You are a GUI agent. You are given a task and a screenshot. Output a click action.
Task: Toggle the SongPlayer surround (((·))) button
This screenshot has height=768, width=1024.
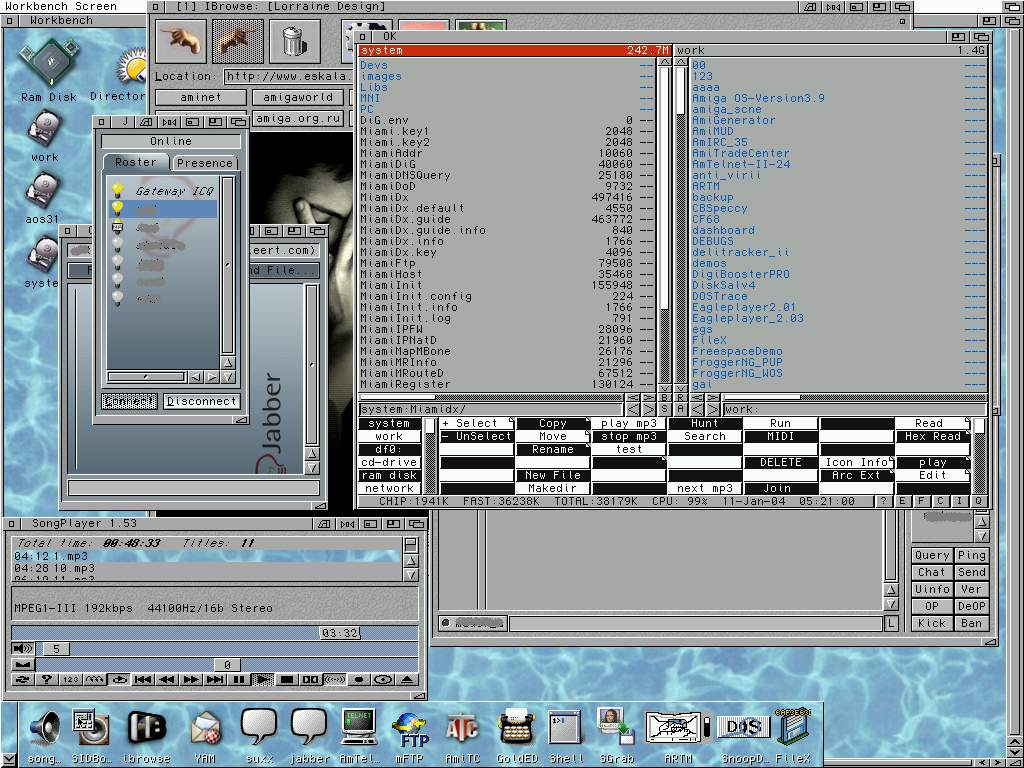coord(334,679)
